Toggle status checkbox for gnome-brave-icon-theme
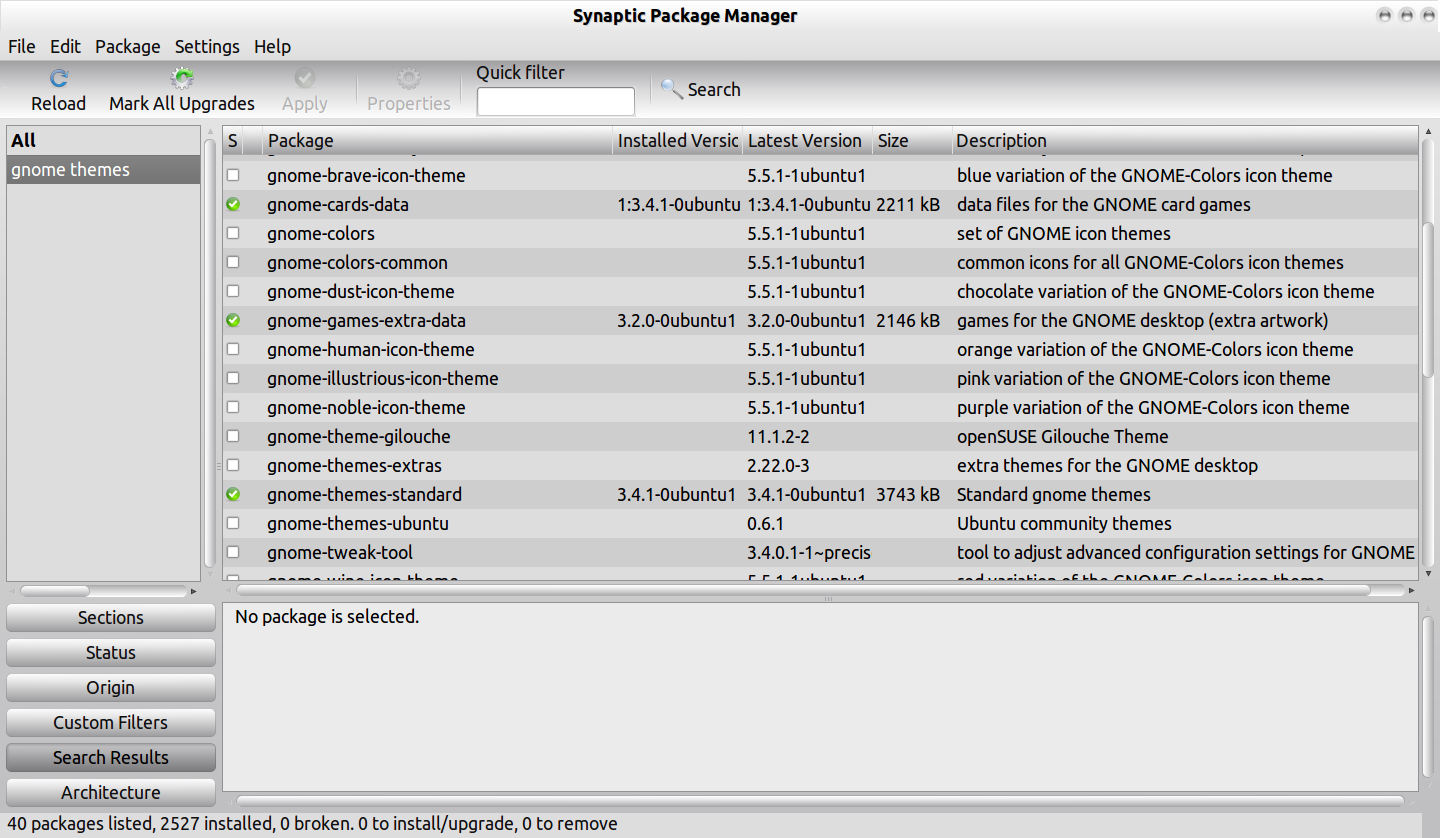Screen dimensions: 1440x838 [233, 175]
